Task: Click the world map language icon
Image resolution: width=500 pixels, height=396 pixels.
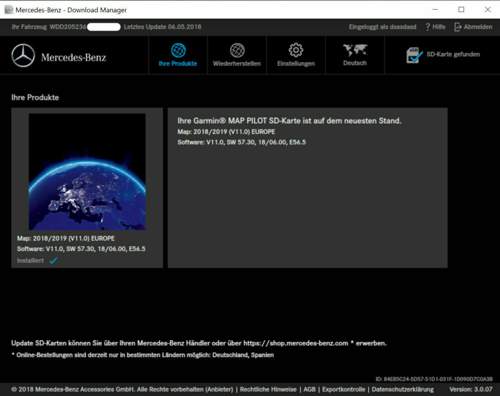Action: (x=355, y=50)
